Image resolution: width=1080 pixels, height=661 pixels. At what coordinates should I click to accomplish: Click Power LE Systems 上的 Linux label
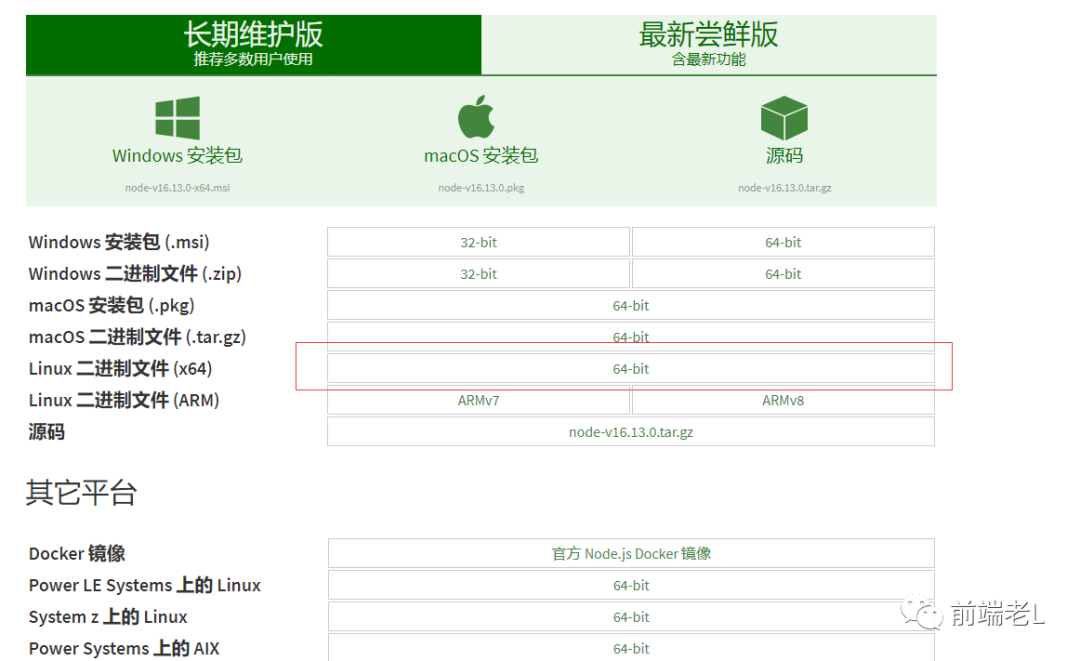coord(145,585)
